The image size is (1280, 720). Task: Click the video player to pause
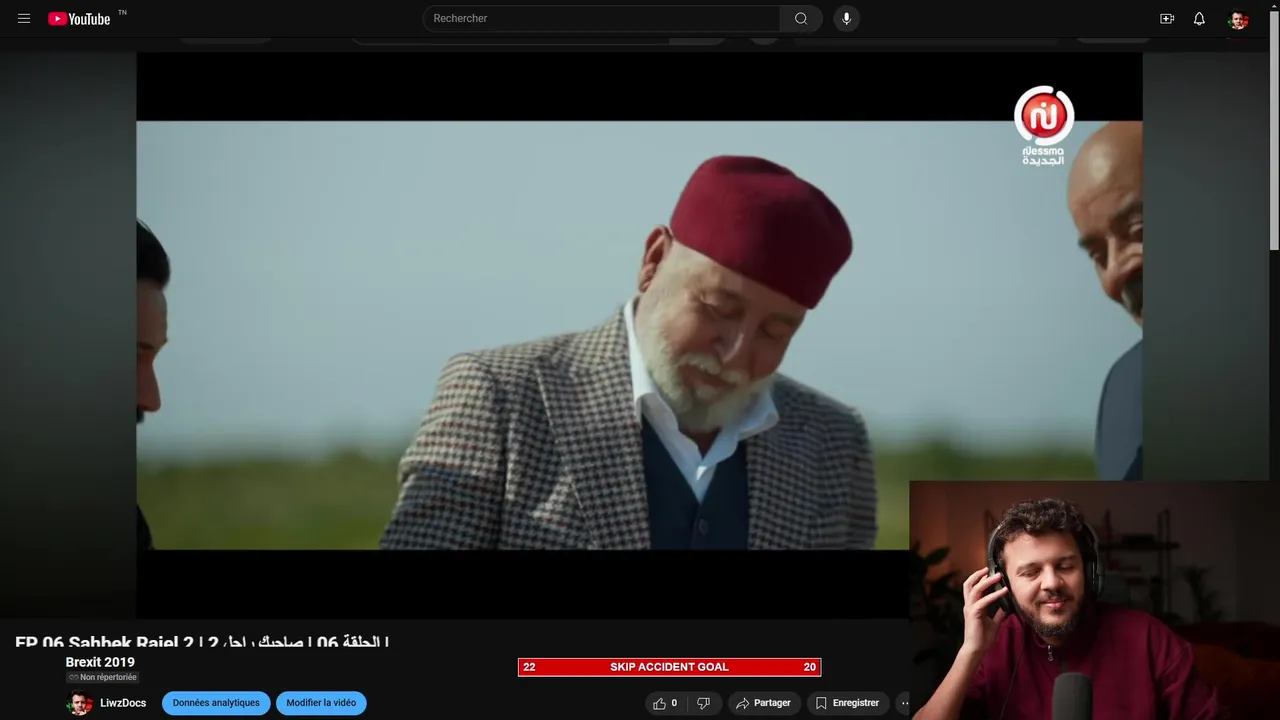point(639,335)
